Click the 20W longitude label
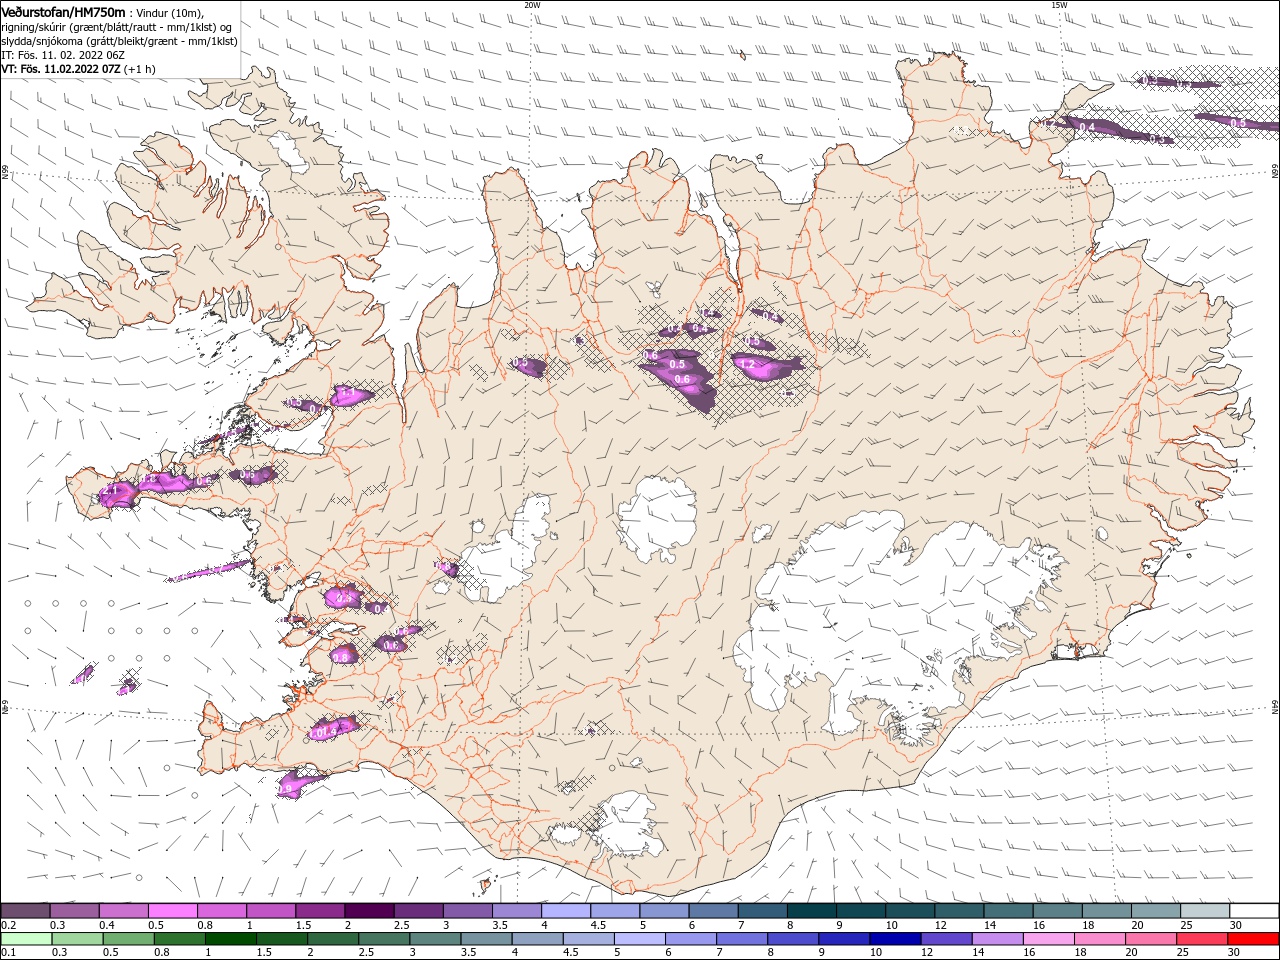The image size is (1280, 960). 532,5
